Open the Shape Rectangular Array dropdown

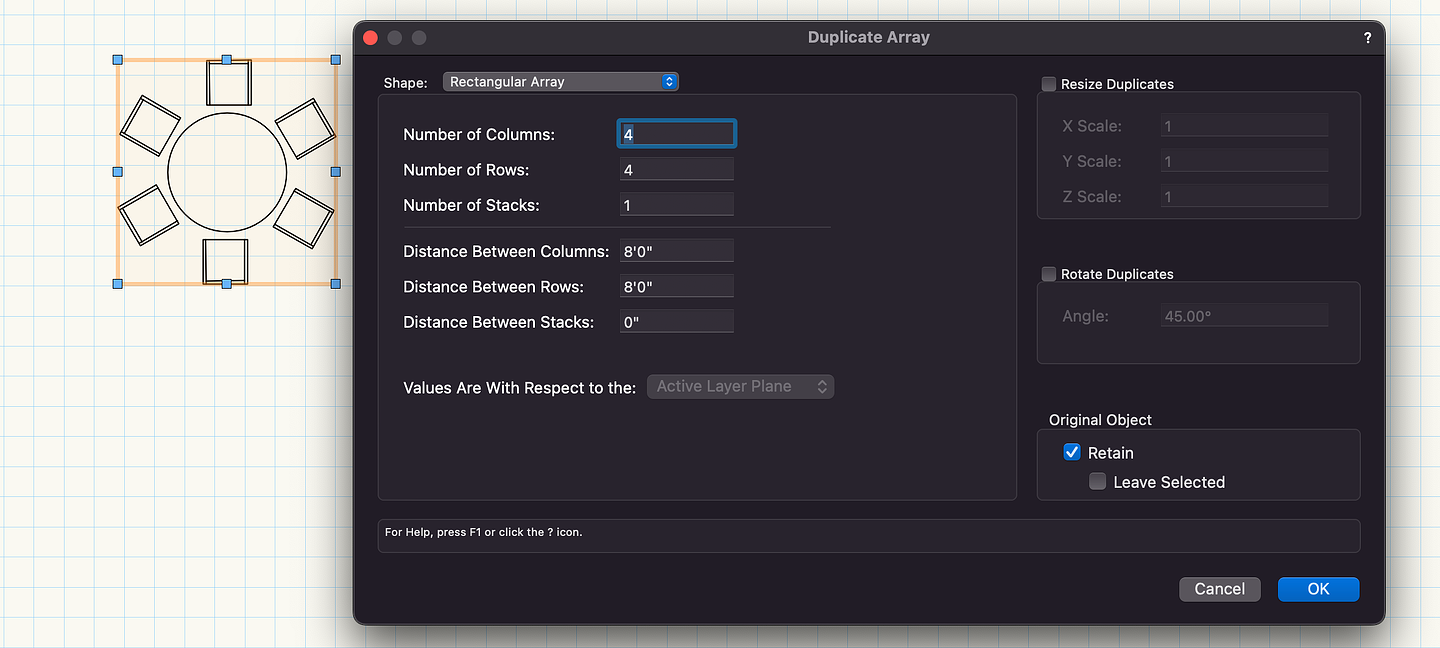(560, 82)
